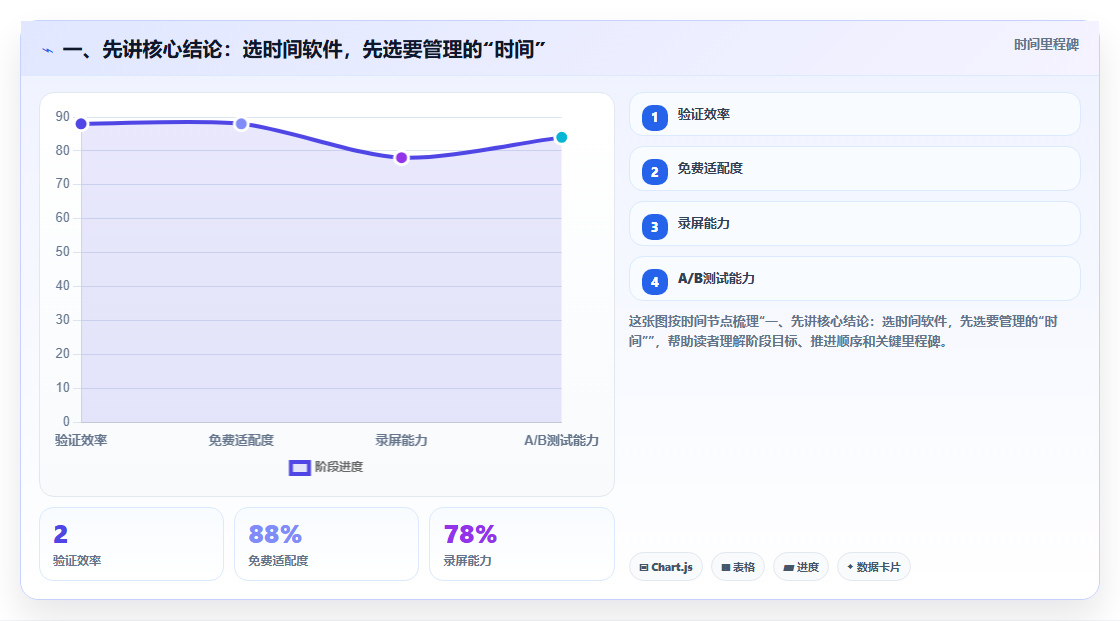
Task: Click the y-axis value 50
Action: [63, 252]
